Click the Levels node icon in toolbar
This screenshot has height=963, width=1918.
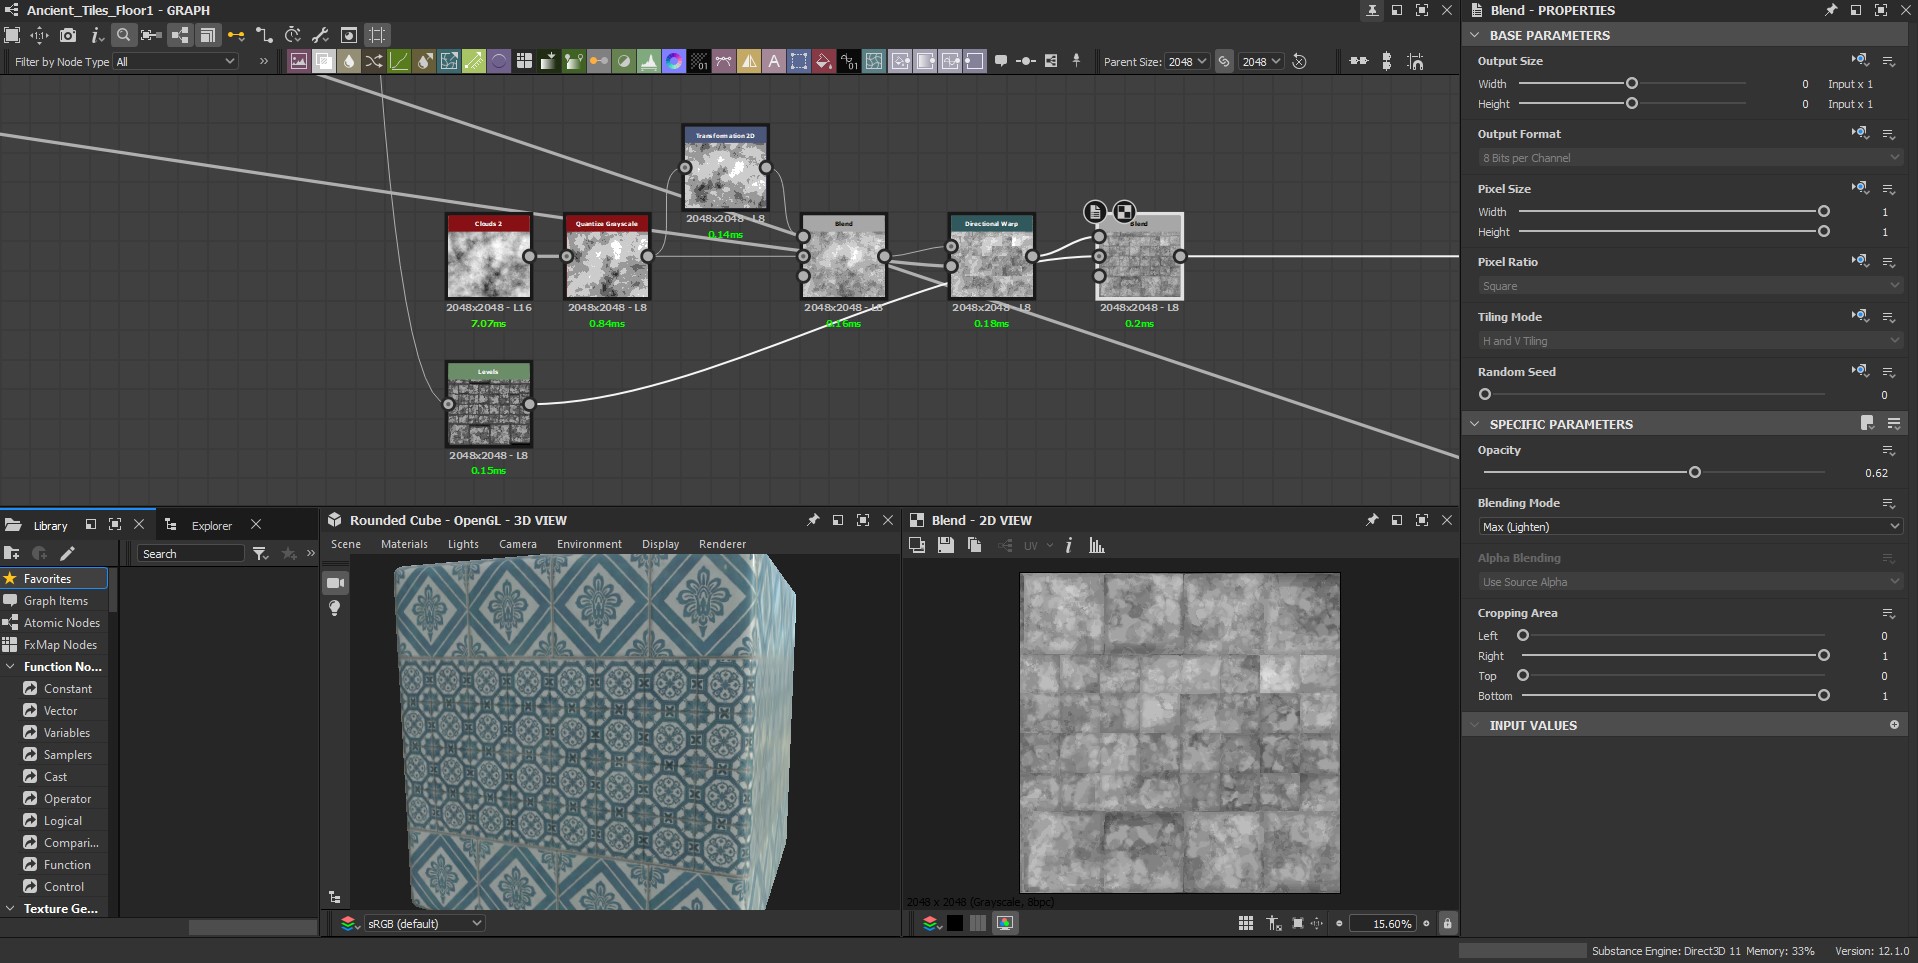coord(649,61)
